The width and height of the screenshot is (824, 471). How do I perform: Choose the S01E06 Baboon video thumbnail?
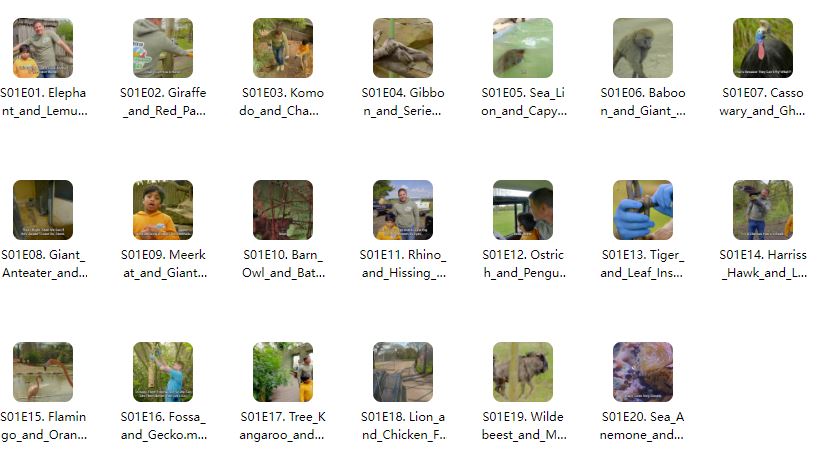(x=643, y=48)
